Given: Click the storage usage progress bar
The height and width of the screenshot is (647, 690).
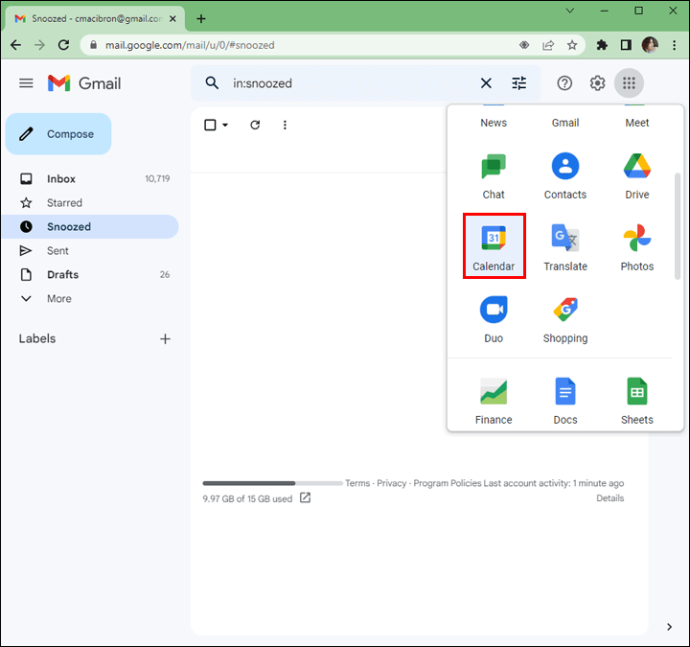Looking at the screenshot, I should 272,483.
